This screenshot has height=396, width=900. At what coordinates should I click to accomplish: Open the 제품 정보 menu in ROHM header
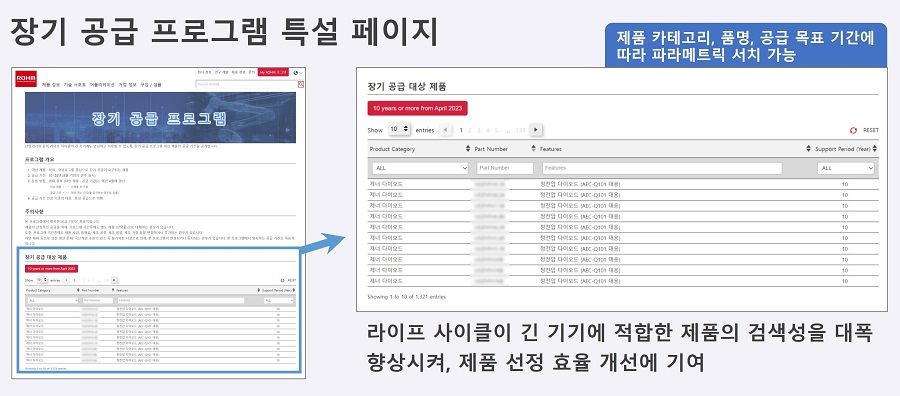pos(51,84)
